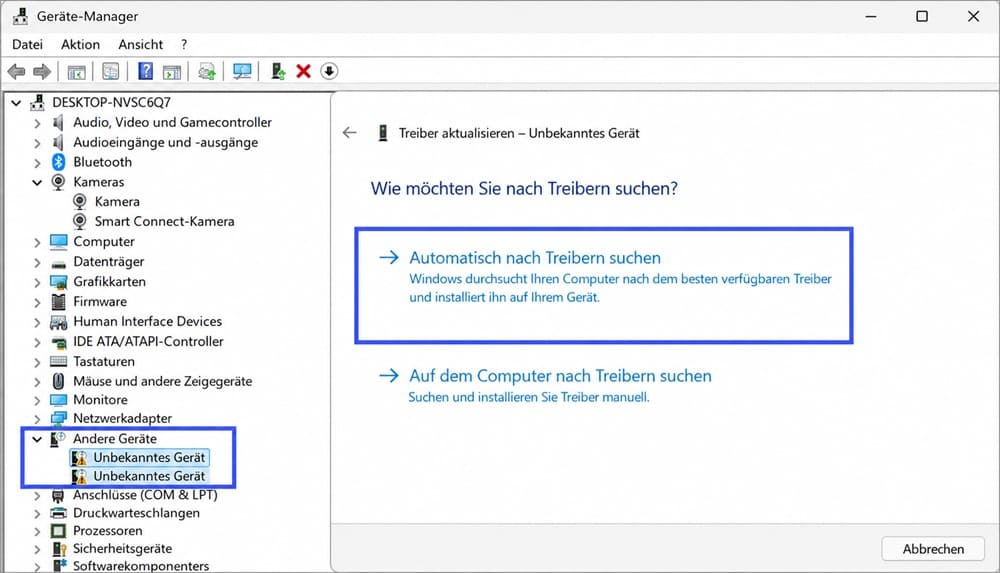Click the Kameras webcam icon
1000x573 pixels.
[58, 182]
